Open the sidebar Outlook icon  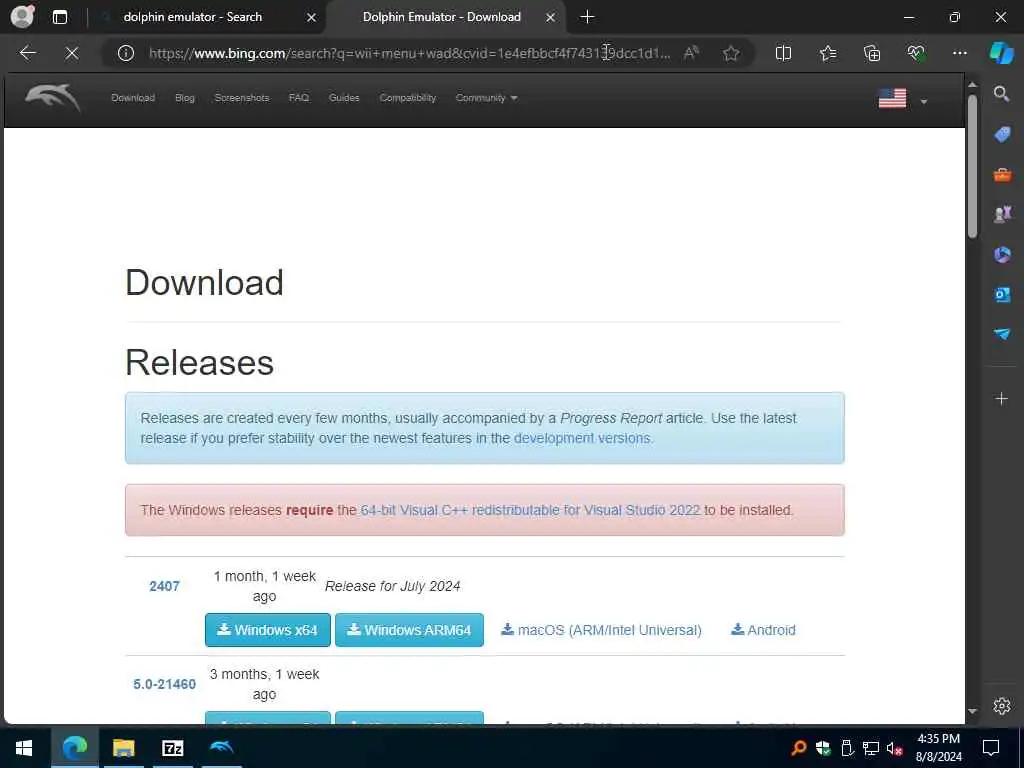coord(1002,295)
